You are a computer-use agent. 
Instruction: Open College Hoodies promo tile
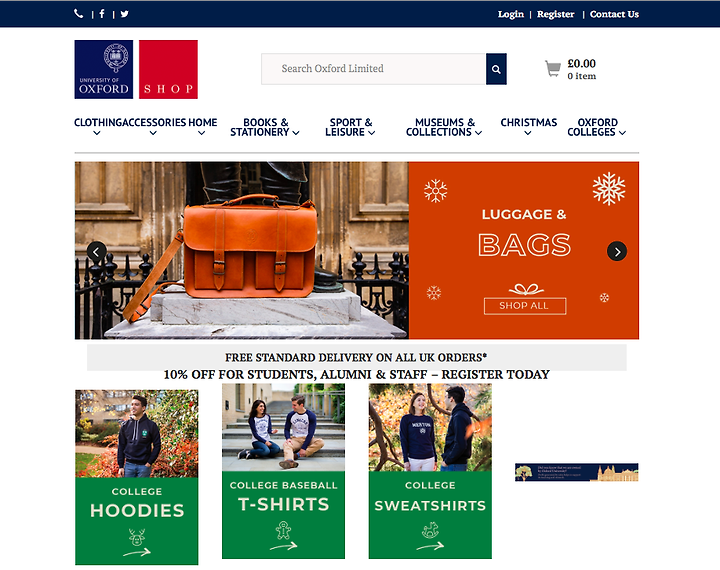(x=137, y=477)
